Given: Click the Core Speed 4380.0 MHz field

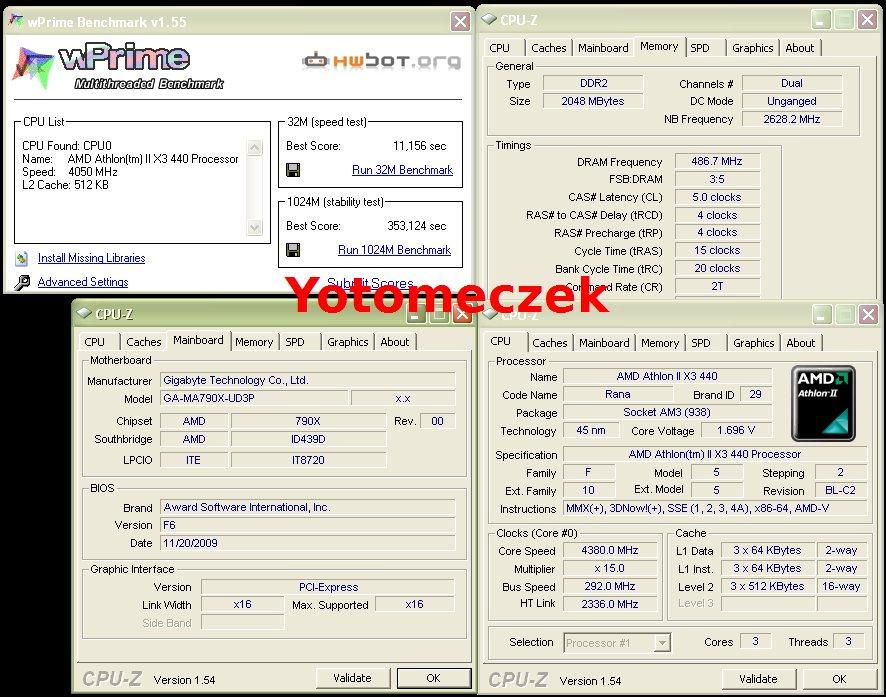Looking at the screenshot, I should [x=610, y=550].
